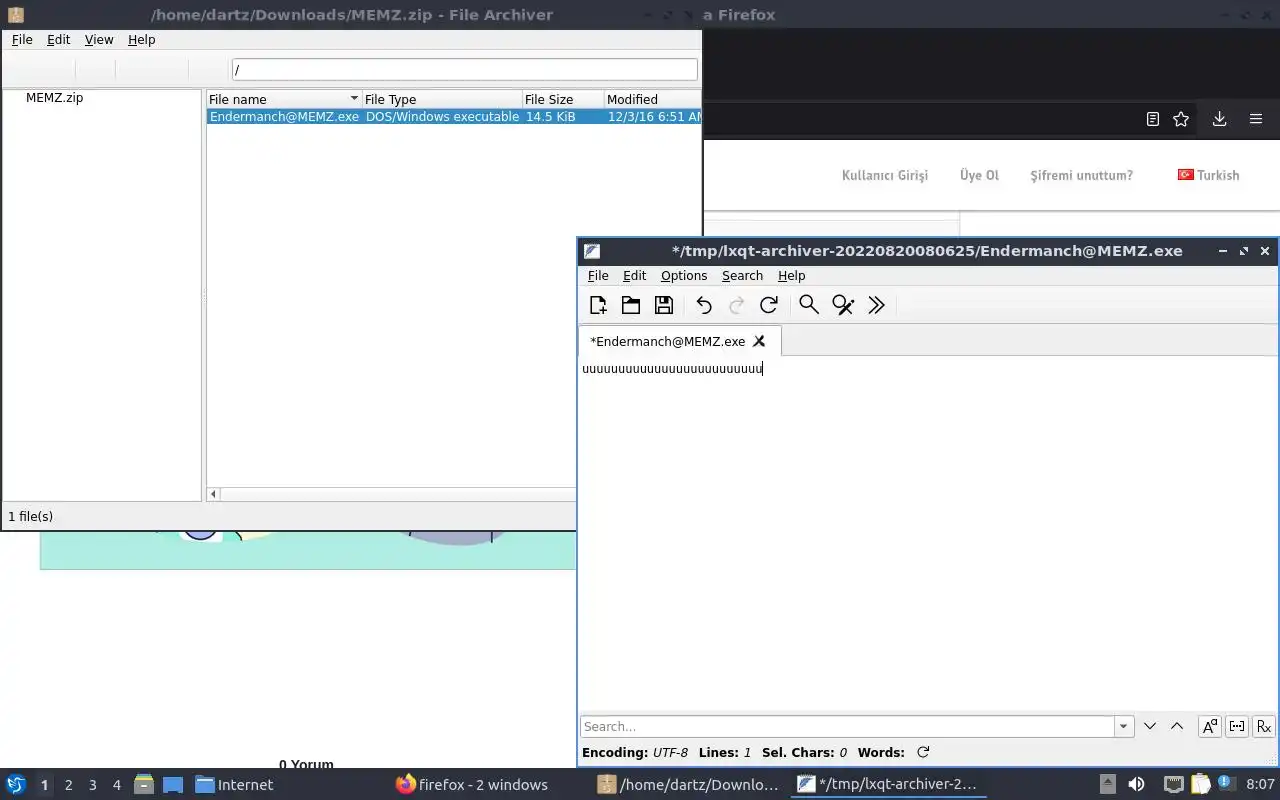Screen dimensions: 1280x800
Task: Open the network status tray icon
Action: [1174, 784]
